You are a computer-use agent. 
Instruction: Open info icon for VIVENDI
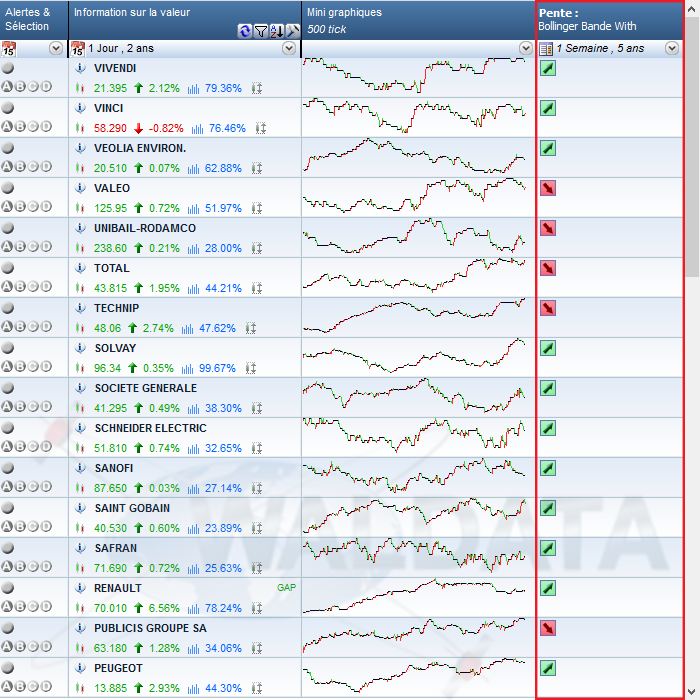click(x=80, y=68)
